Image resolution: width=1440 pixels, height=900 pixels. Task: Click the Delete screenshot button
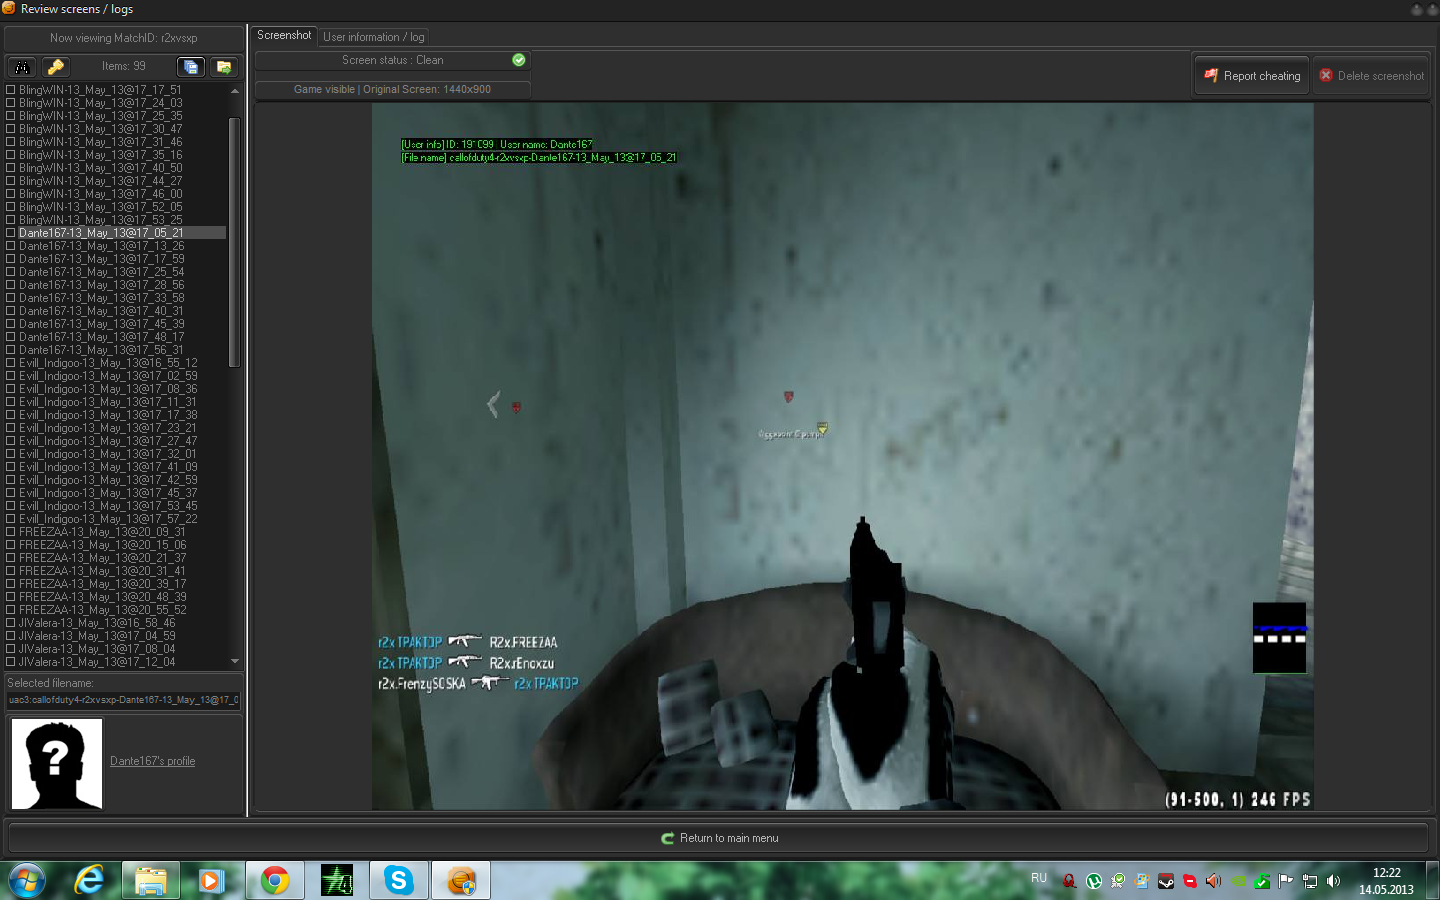[x=1371, y=76]
